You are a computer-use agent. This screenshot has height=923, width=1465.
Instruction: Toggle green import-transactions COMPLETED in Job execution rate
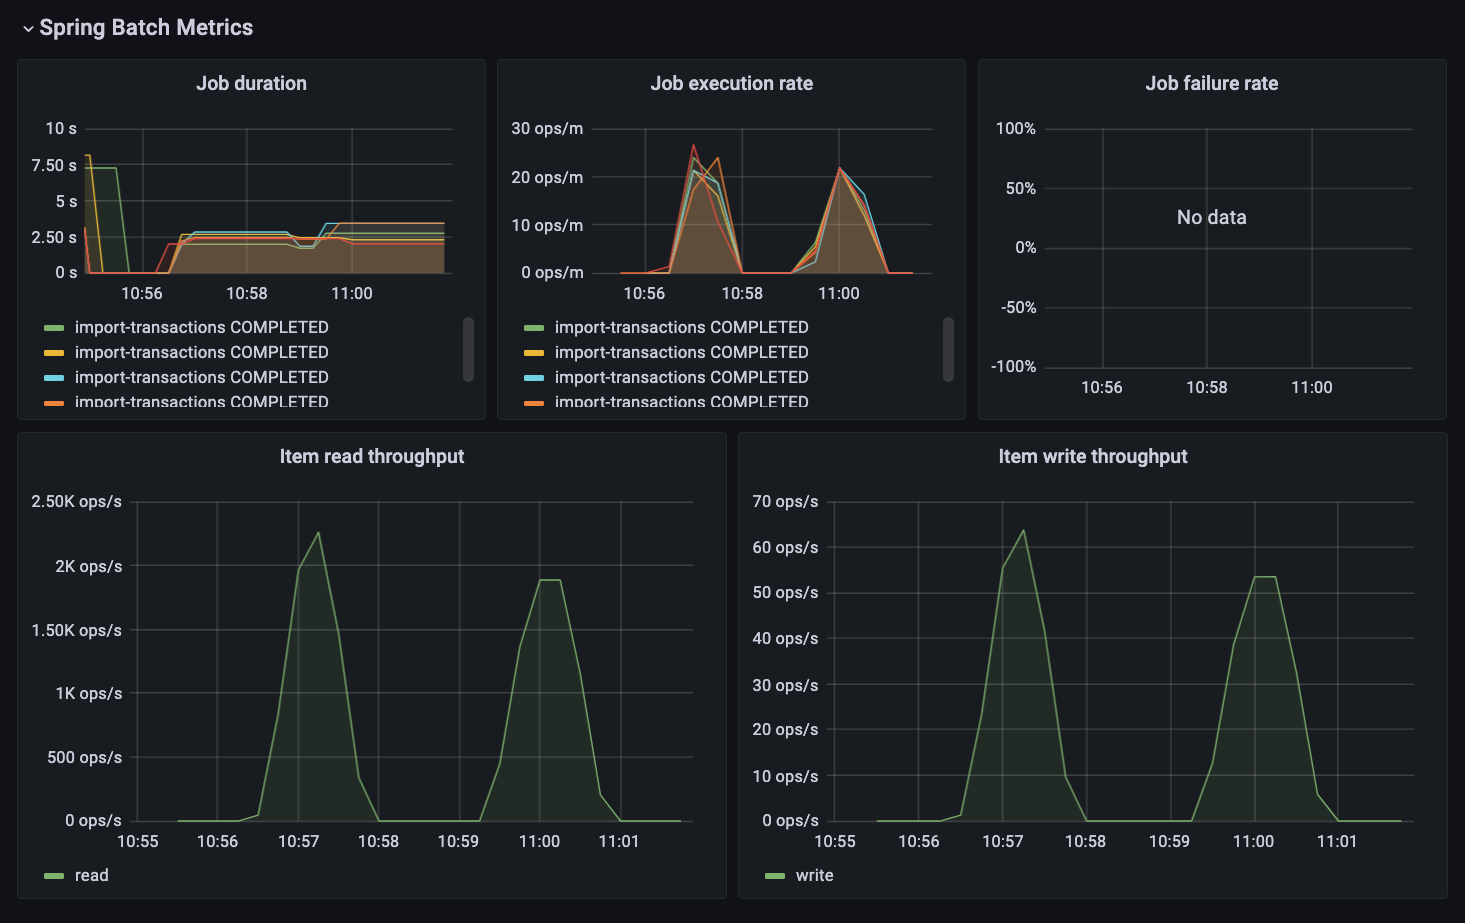coord(681,327)
